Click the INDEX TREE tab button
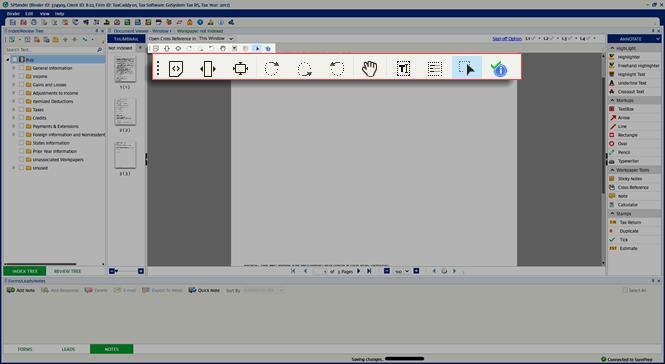This screenshot has height=364, width=665. click(25, 271)
